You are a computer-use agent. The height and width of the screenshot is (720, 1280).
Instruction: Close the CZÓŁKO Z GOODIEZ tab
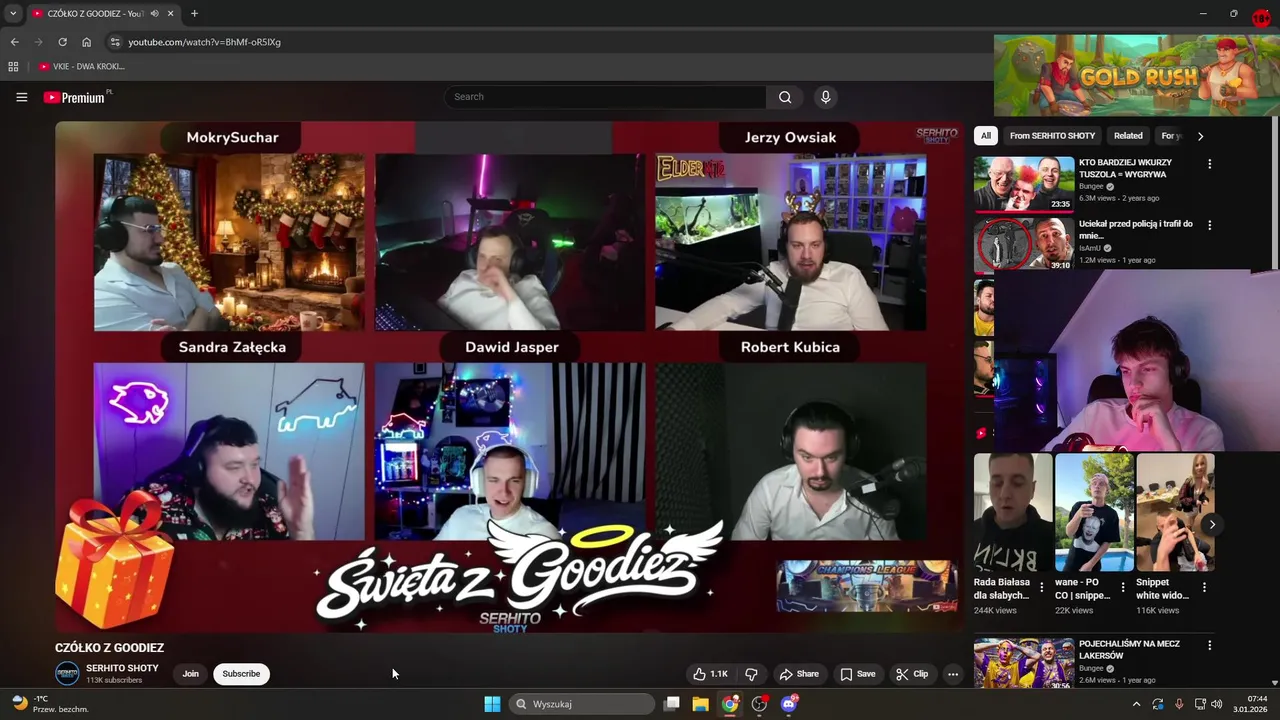click(169, 13)
